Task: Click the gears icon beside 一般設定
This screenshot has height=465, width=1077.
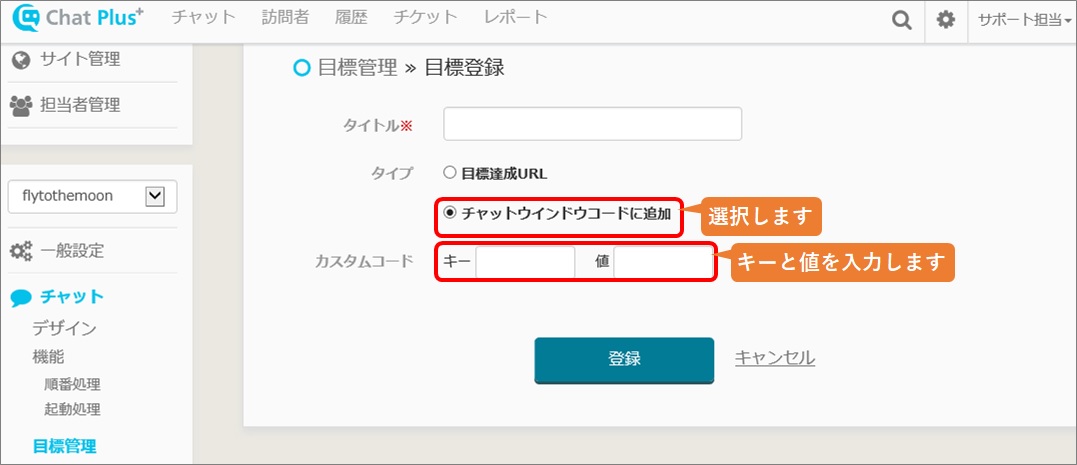Action: coord(21,251)
